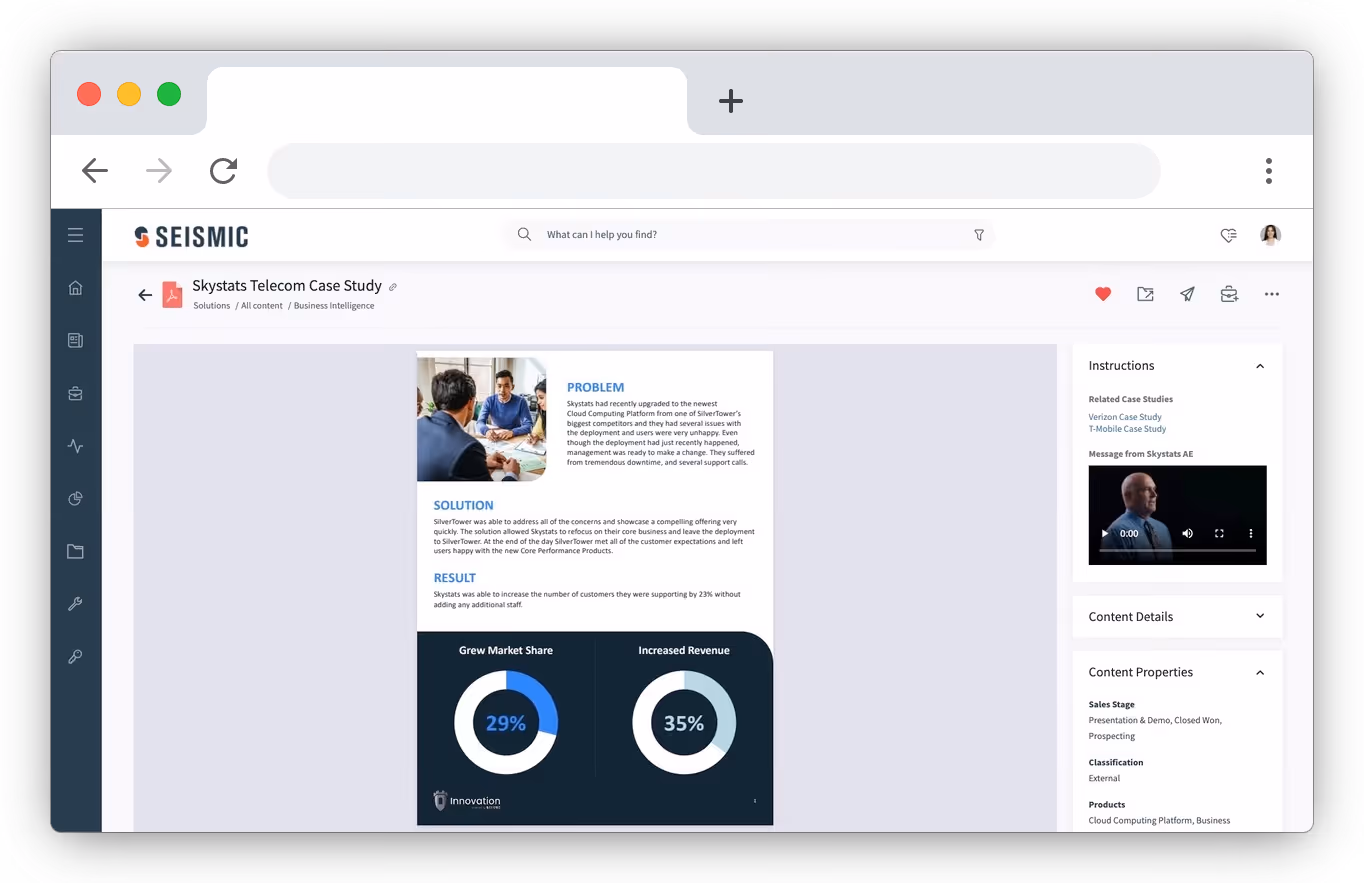The height and width of the screenshot is (883, 1364).
Task: Open the video player options menu
Action: [x=1251, y=534]
